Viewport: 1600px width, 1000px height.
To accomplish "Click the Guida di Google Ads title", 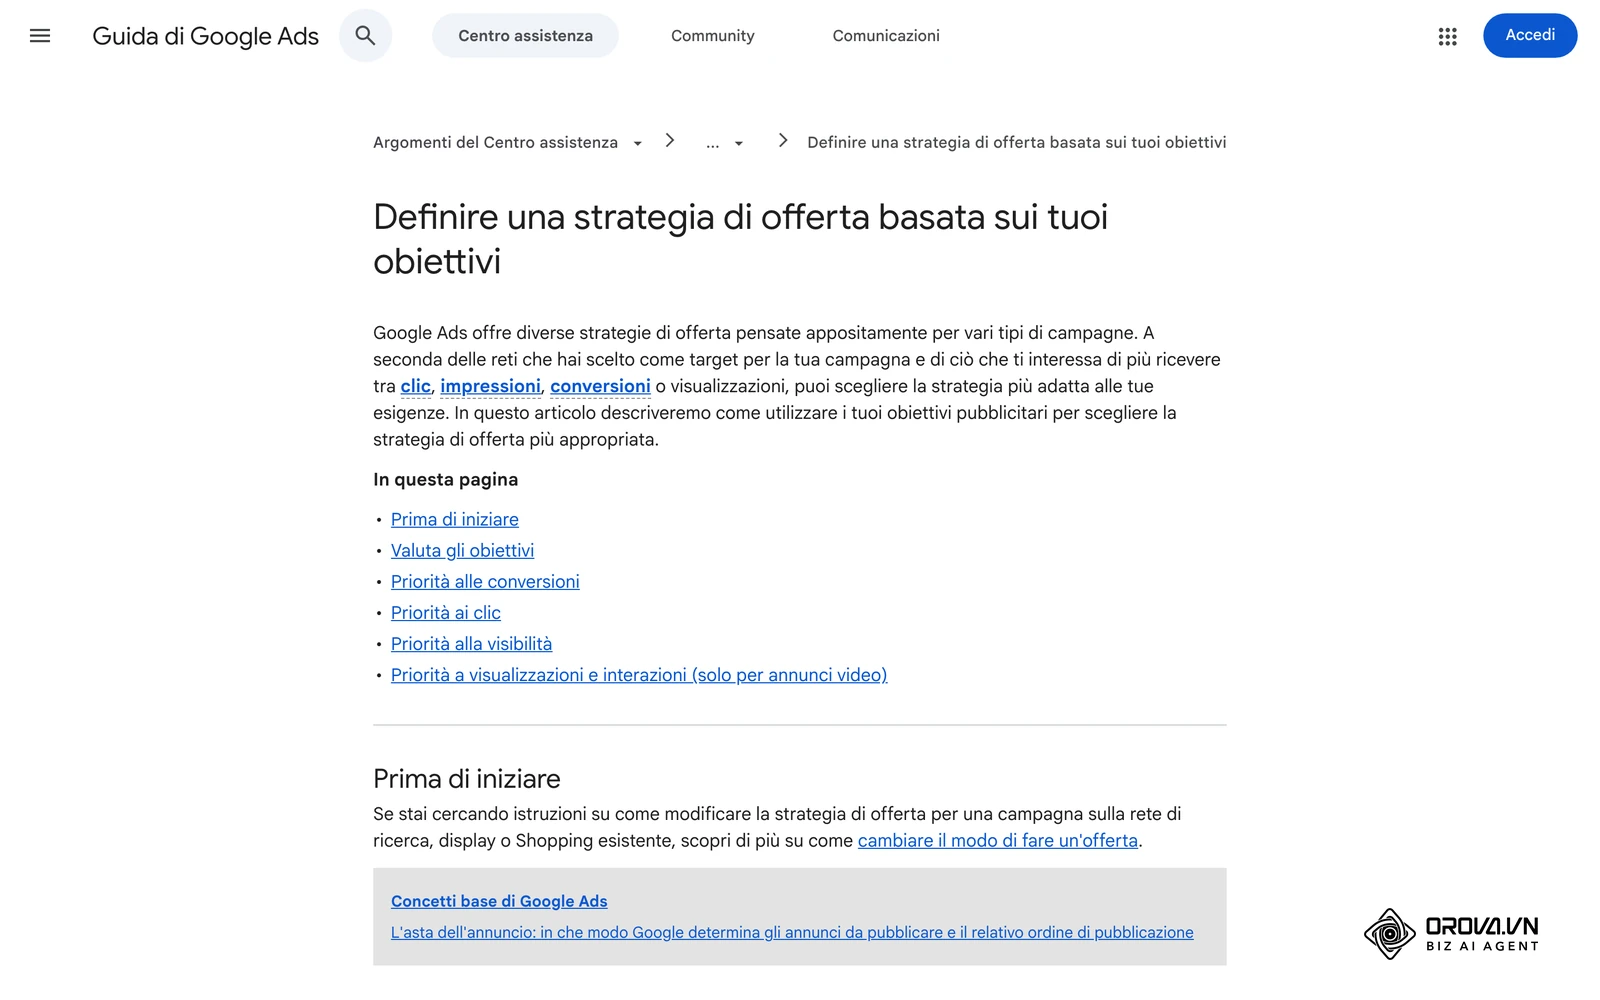I will [x=205, y=36].
